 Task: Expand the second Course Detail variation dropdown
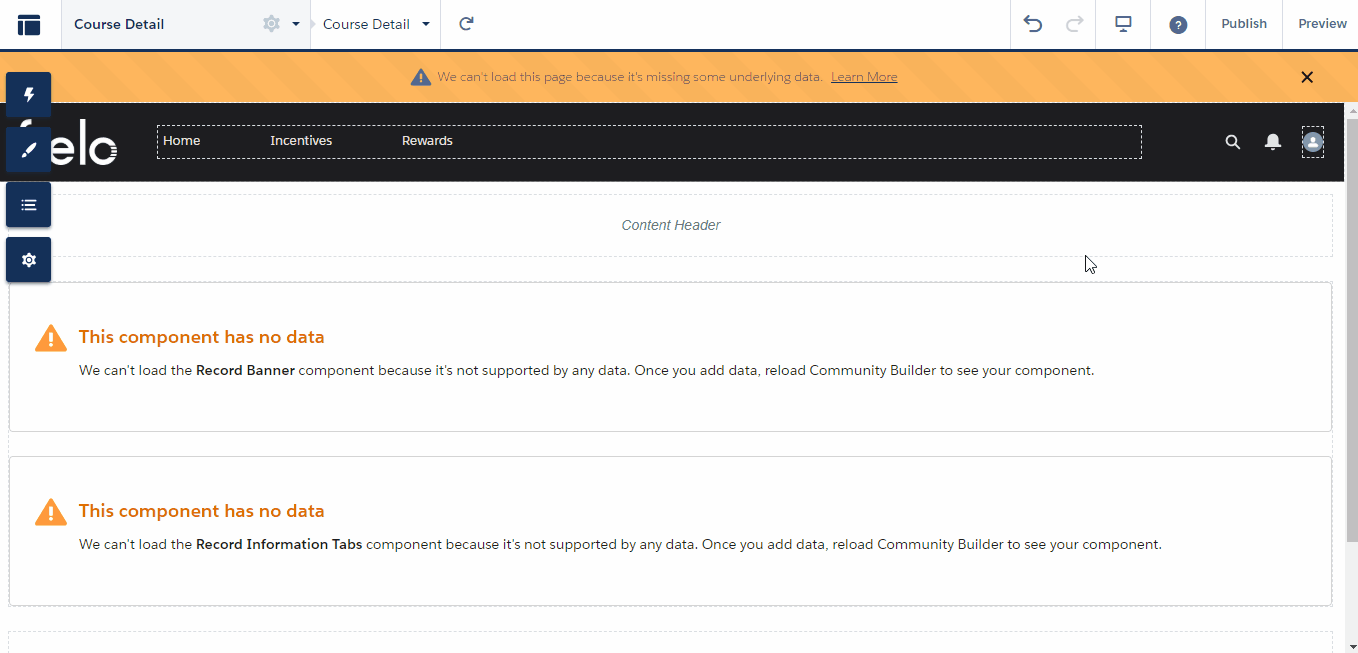[x=427, y=24]
